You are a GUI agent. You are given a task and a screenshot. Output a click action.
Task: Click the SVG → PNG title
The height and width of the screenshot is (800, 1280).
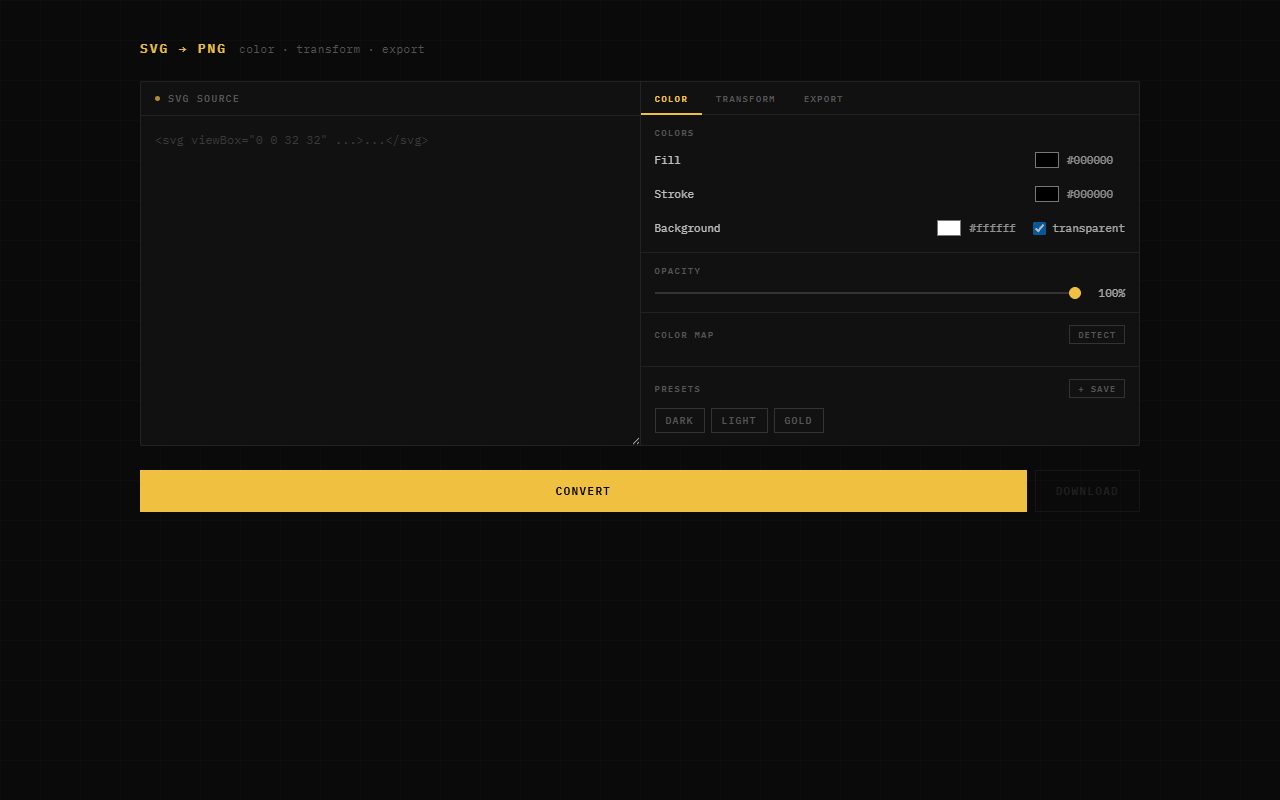coord(183,49)
